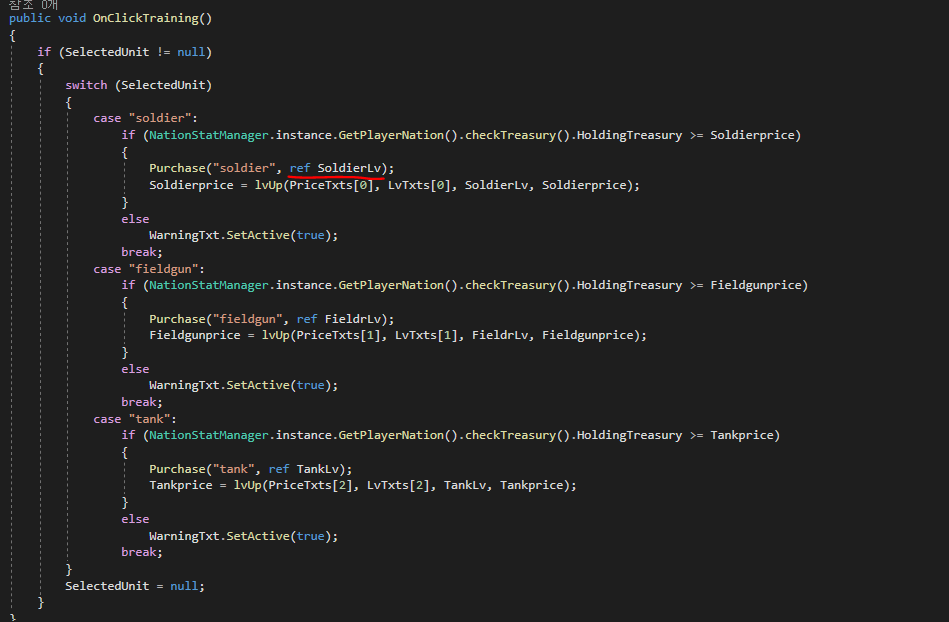Click 'null' in the SelectedUnit = null; statement
Image resolution: width=949 pixels, height=622 pixels.
pyautogui.click(x=184, y=586)
